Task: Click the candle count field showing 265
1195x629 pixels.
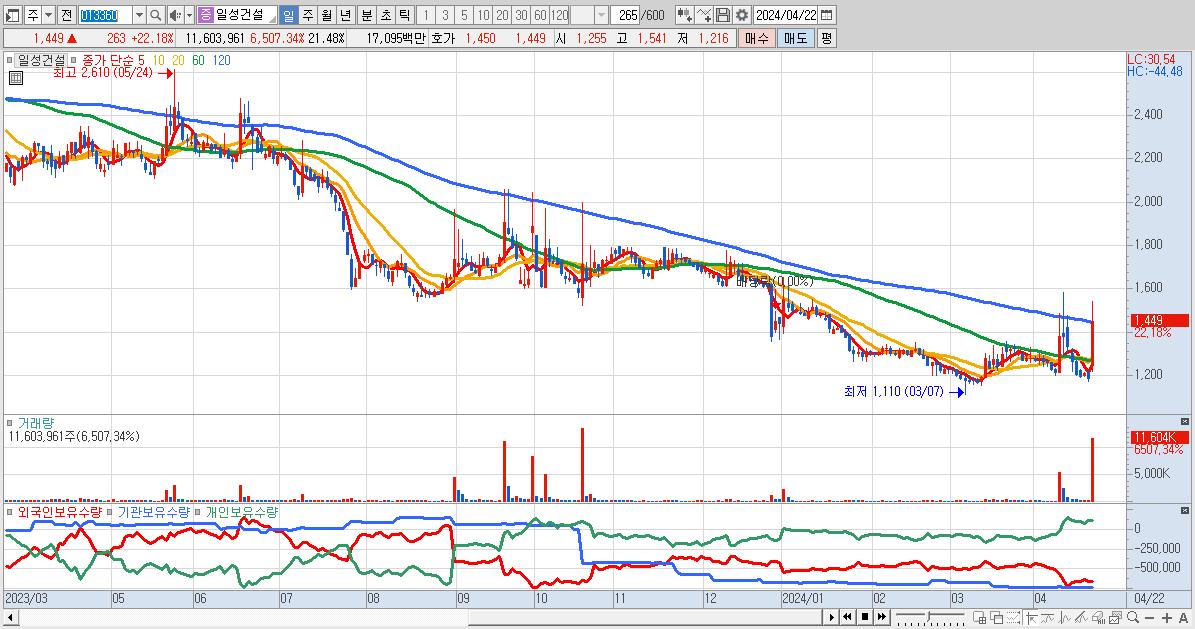Action: 626,14
